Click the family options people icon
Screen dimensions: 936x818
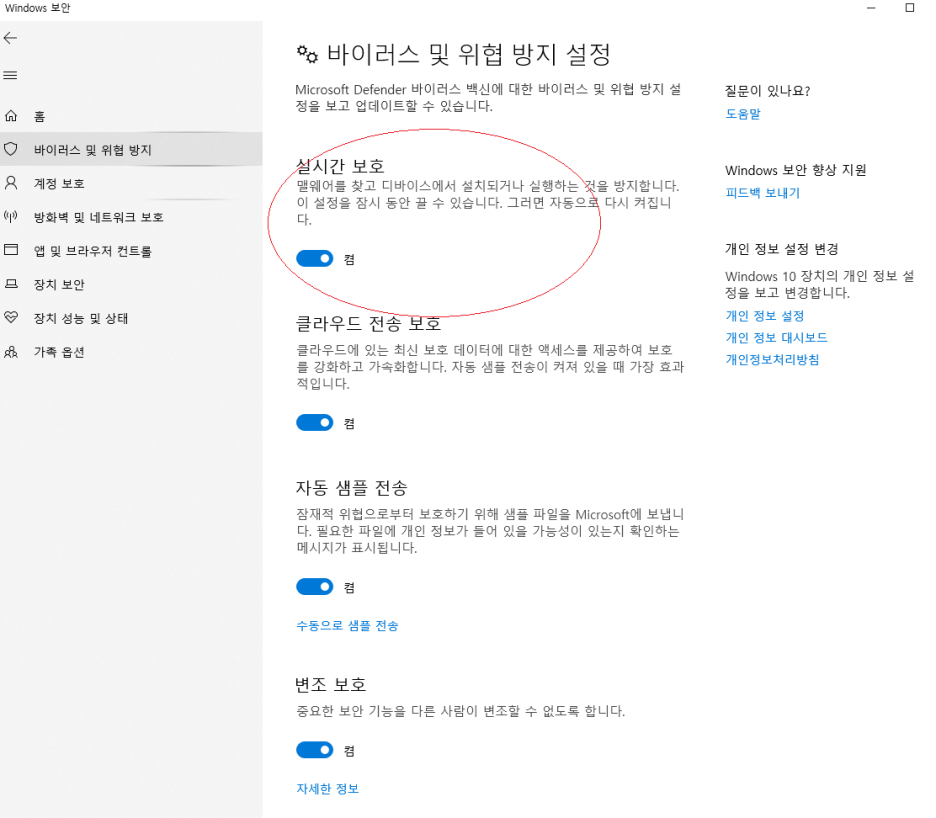point(11,352)
